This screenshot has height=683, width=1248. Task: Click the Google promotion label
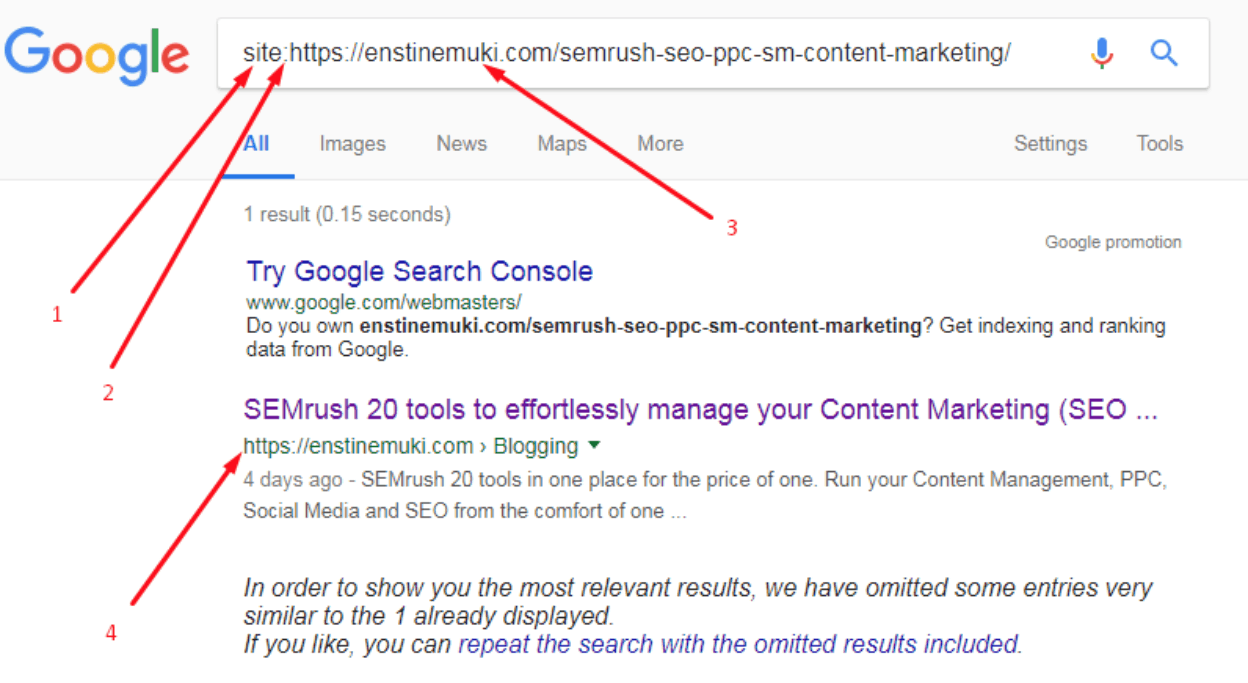tap(1113, 242)
